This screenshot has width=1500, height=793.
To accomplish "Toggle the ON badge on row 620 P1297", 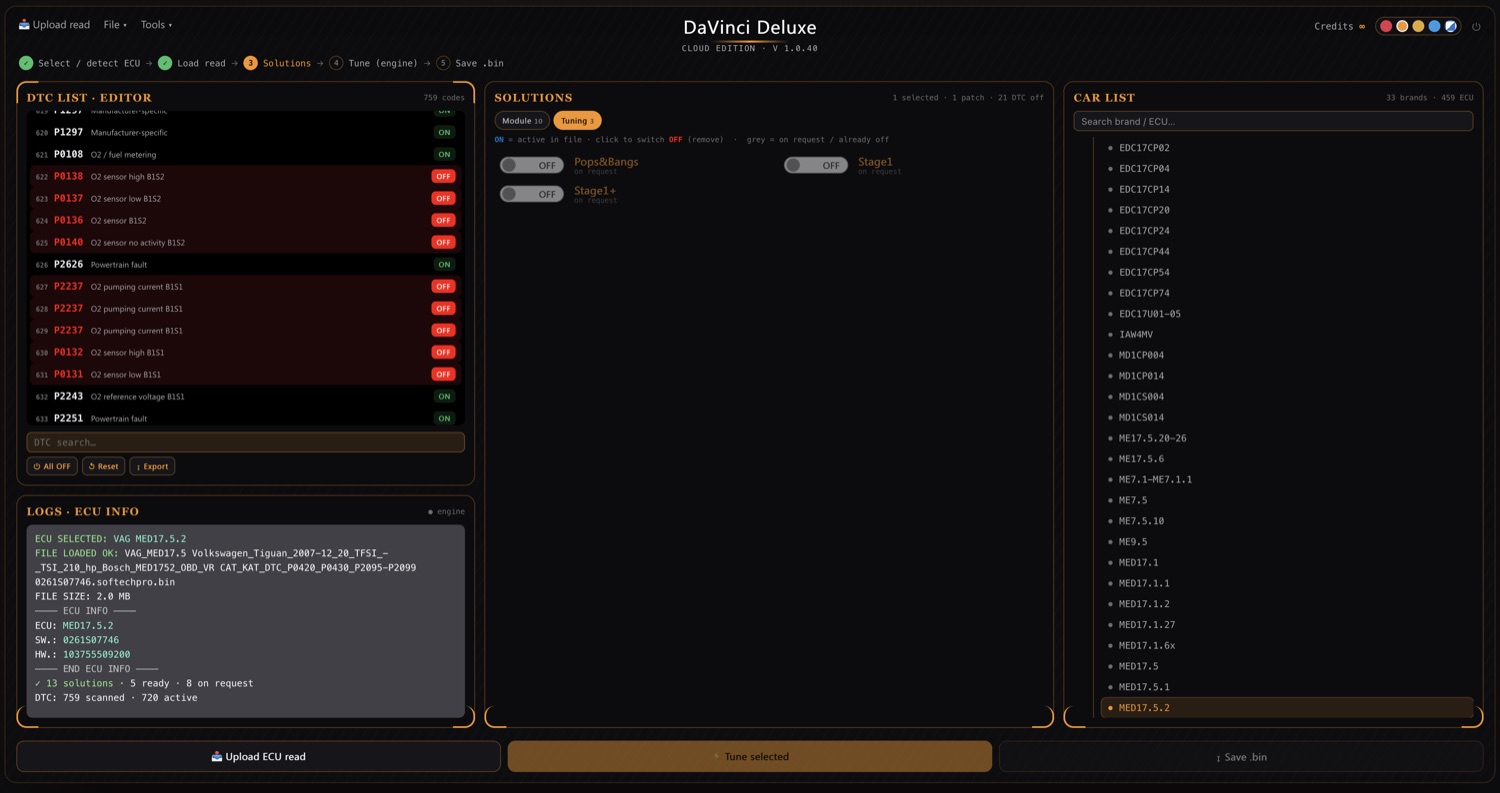I will 444,132.
